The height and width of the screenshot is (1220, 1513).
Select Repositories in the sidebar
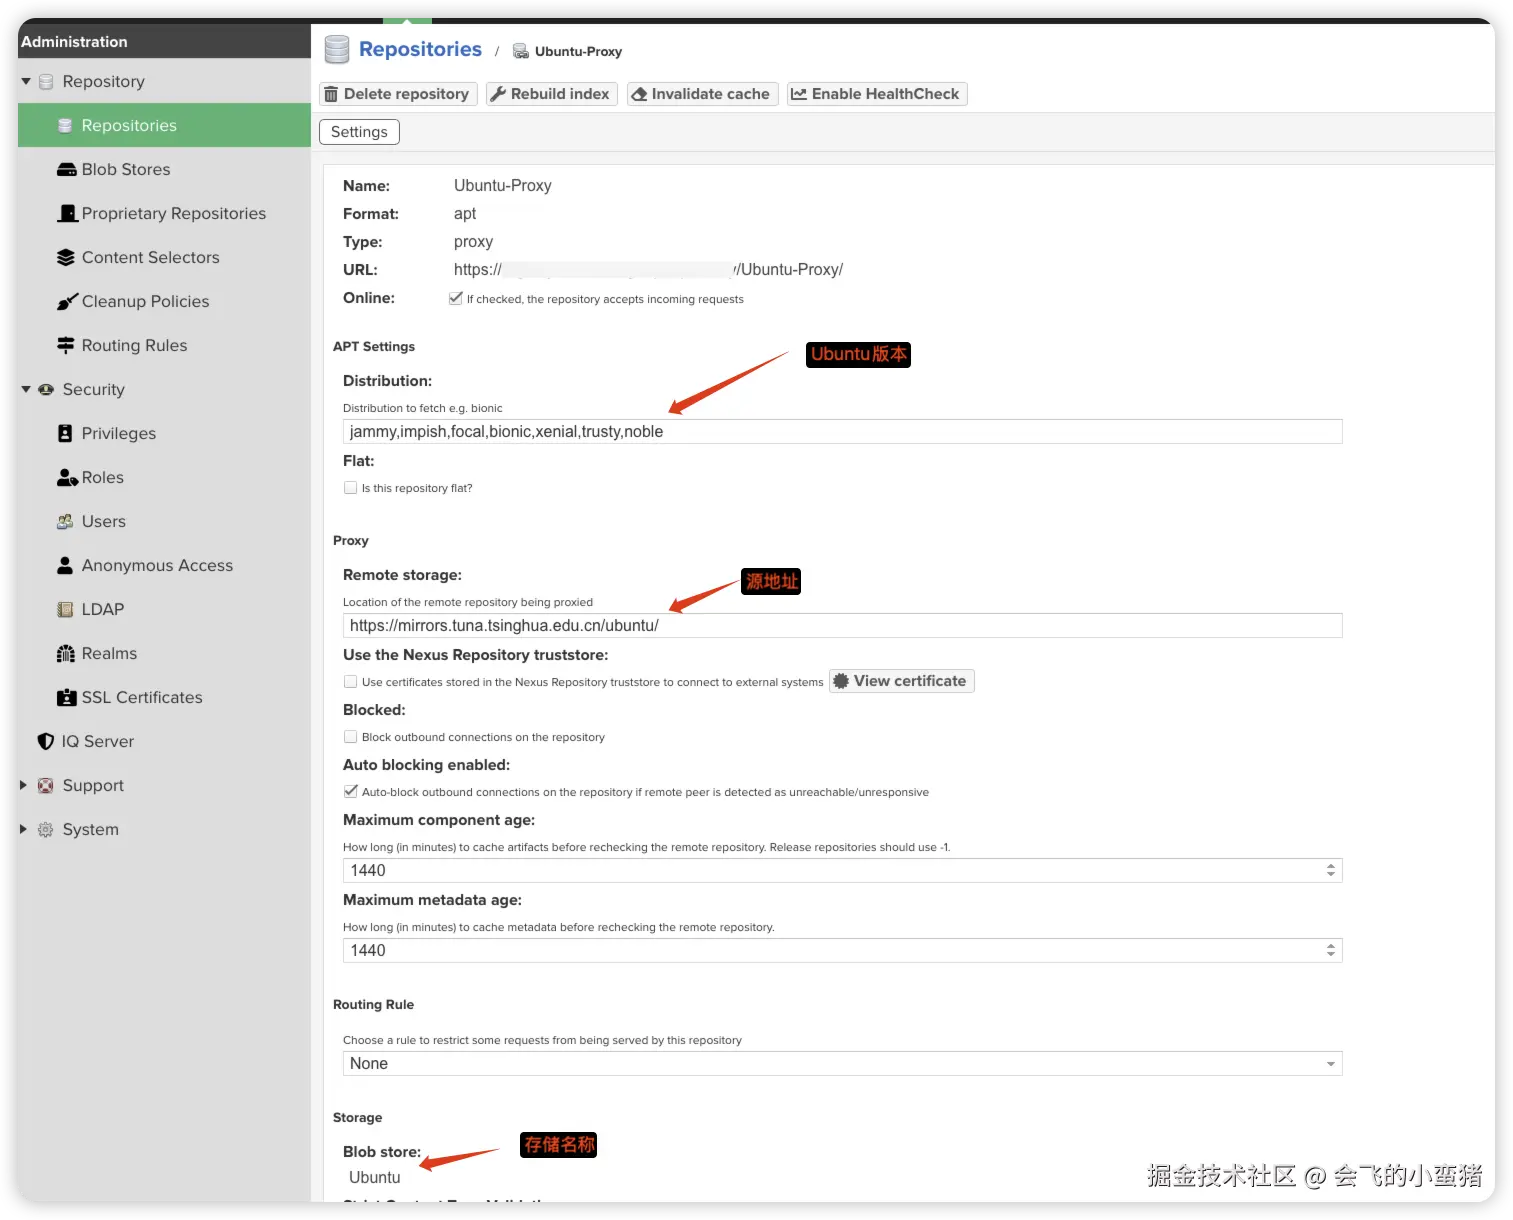(x=164, y=125)
